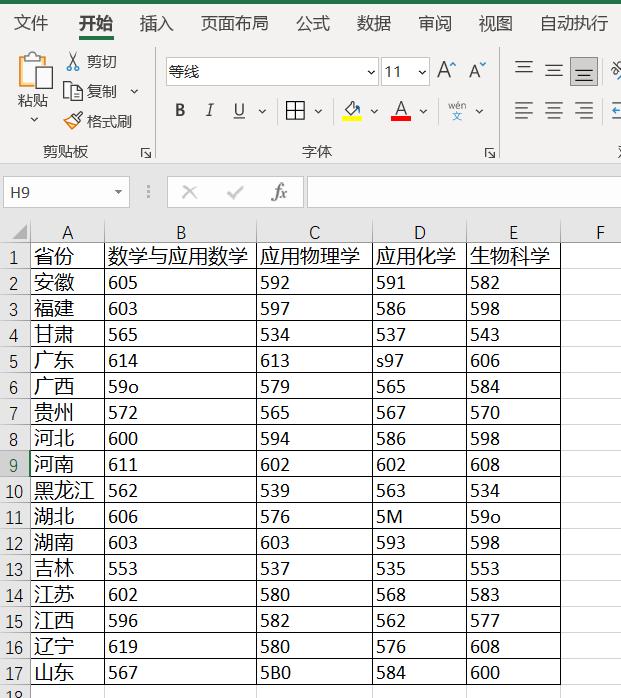Click cell D11 containing 5M
This screenshot has width=621, height=698.
coord(419,516)
